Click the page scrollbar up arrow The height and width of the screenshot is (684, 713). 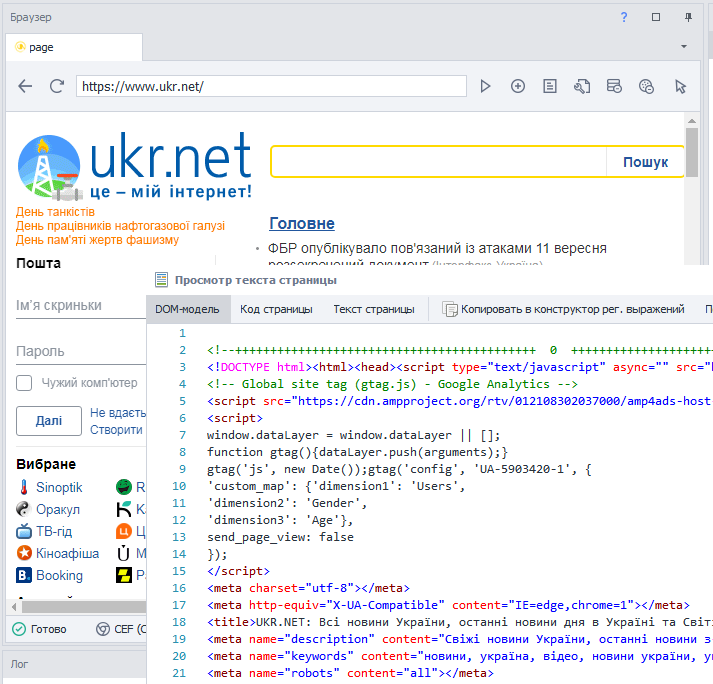[692, 121]
